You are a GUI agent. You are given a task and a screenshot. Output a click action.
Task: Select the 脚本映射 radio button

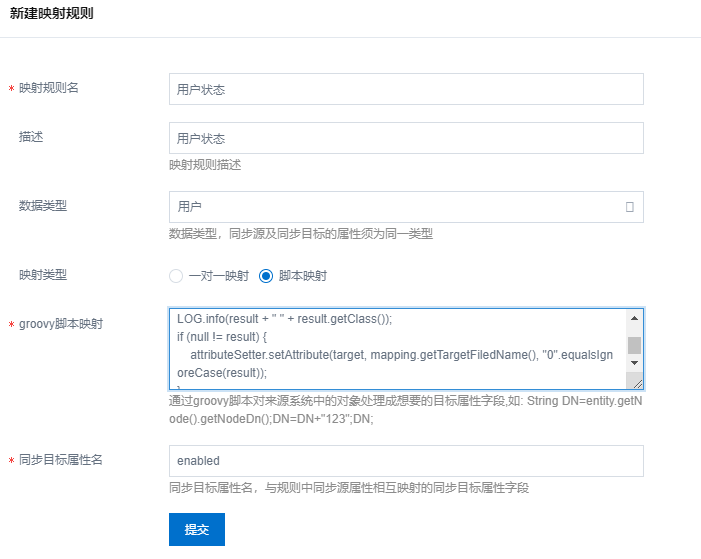pyautogui.click(x=266, y=276)
